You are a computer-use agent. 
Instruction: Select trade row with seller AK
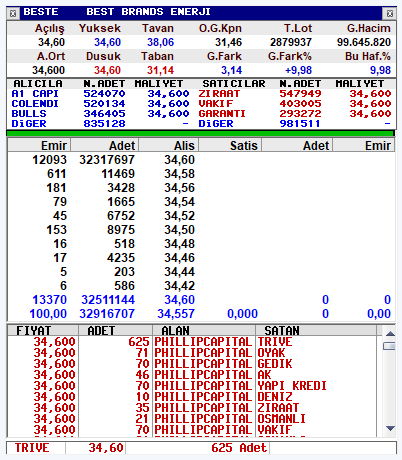[192, 375]
